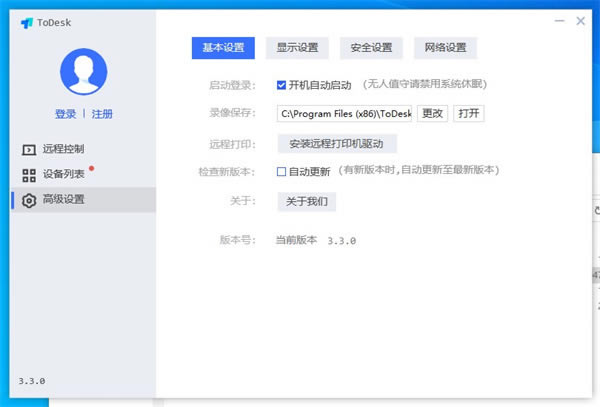The height and width of the screenshot is (407, 600).
Task: Uncheck the 开机自动启动 checkbox
Action: tap(281, 85)
